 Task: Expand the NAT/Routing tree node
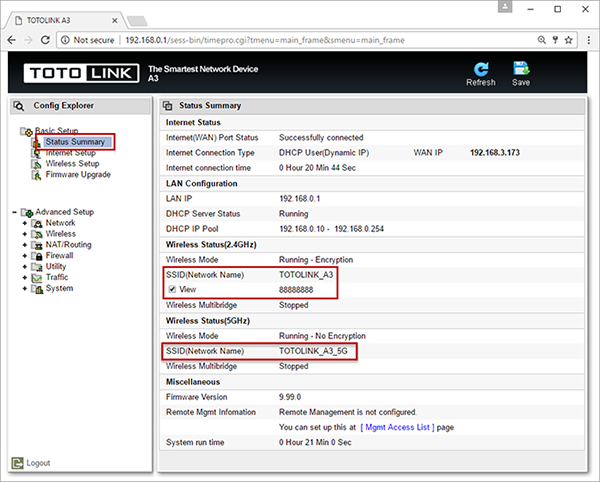[25, 245]
